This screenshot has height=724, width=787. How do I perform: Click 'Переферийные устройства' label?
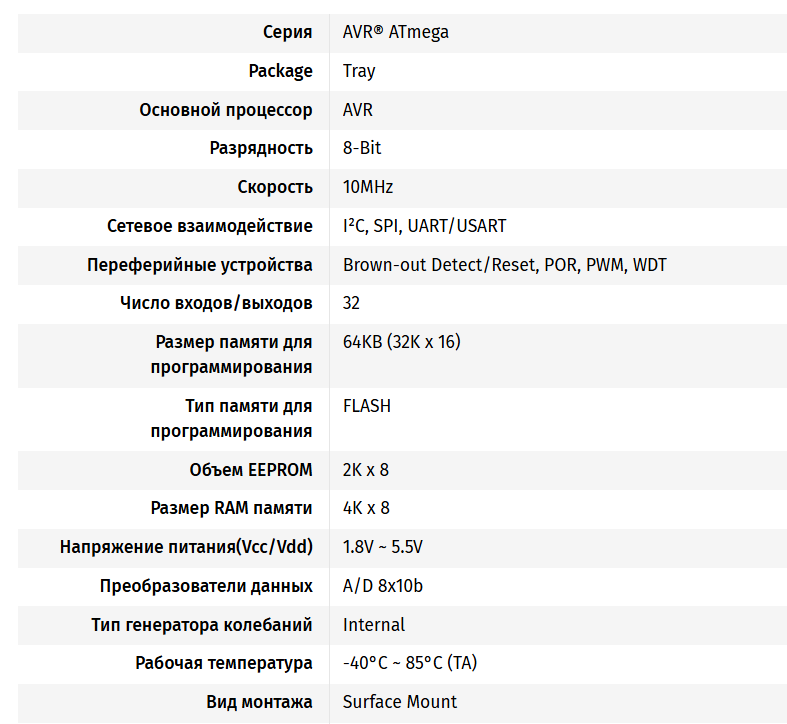click(200, 265)
